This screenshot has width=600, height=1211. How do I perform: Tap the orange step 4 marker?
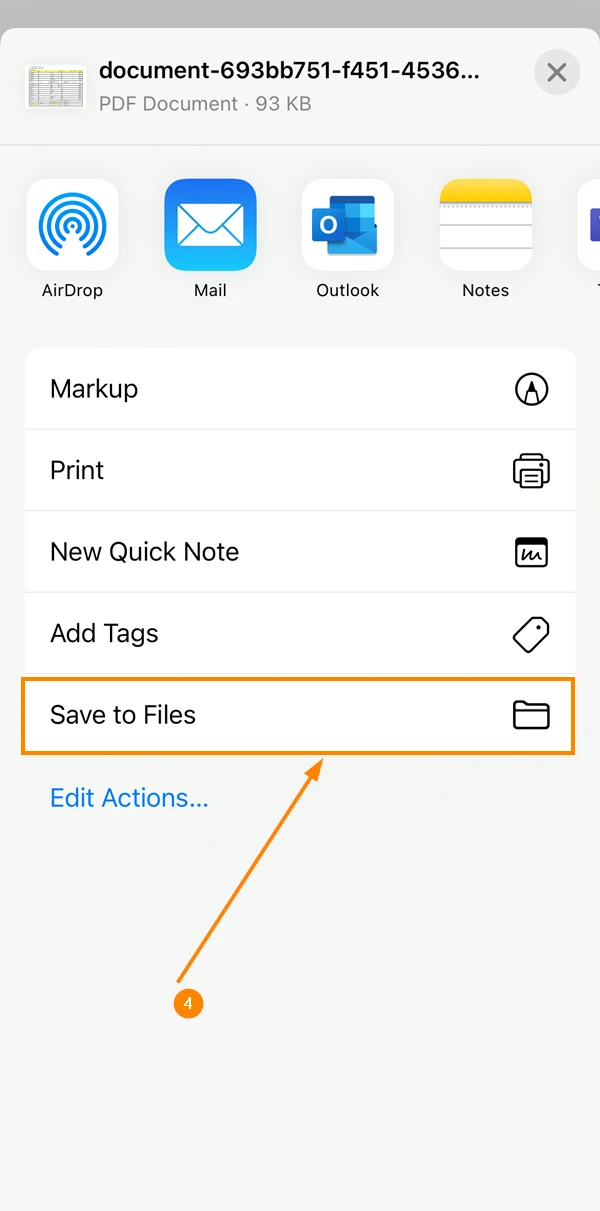pyautogui.click(x=188, y=1004)
